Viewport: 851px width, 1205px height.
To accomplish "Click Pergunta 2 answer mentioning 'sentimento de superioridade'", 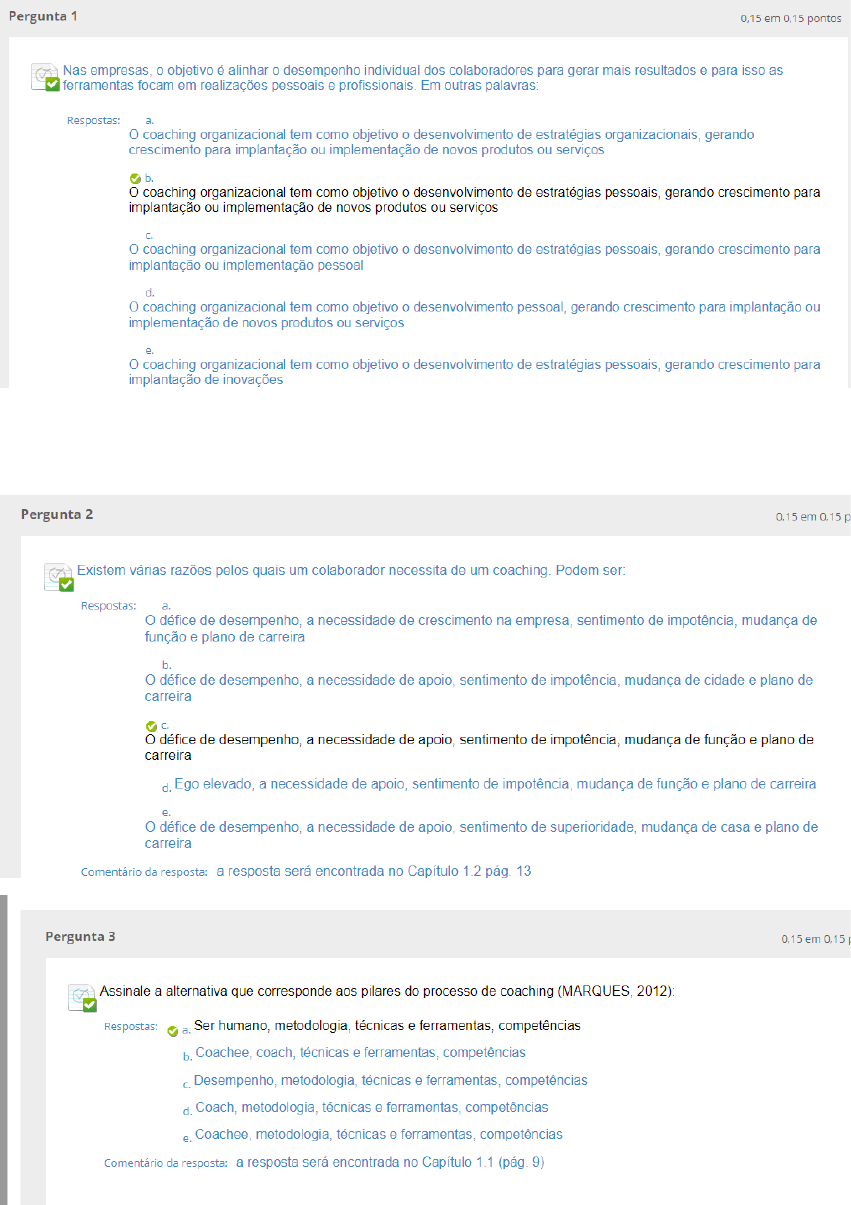I will 481,835.
